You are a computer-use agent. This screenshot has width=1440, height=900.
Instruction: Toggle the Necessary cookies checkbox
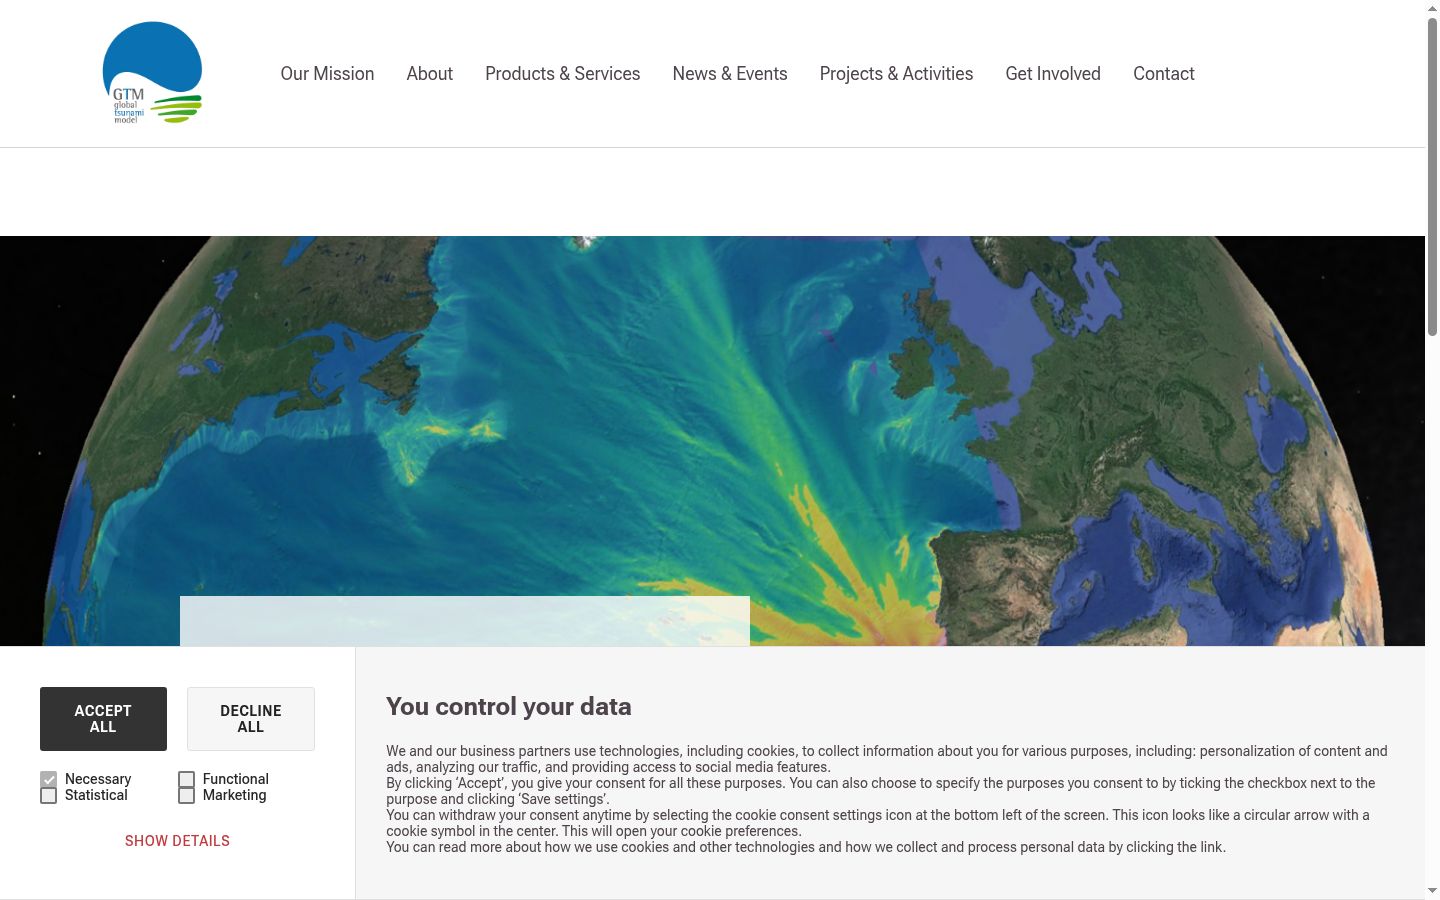point(49,779)
